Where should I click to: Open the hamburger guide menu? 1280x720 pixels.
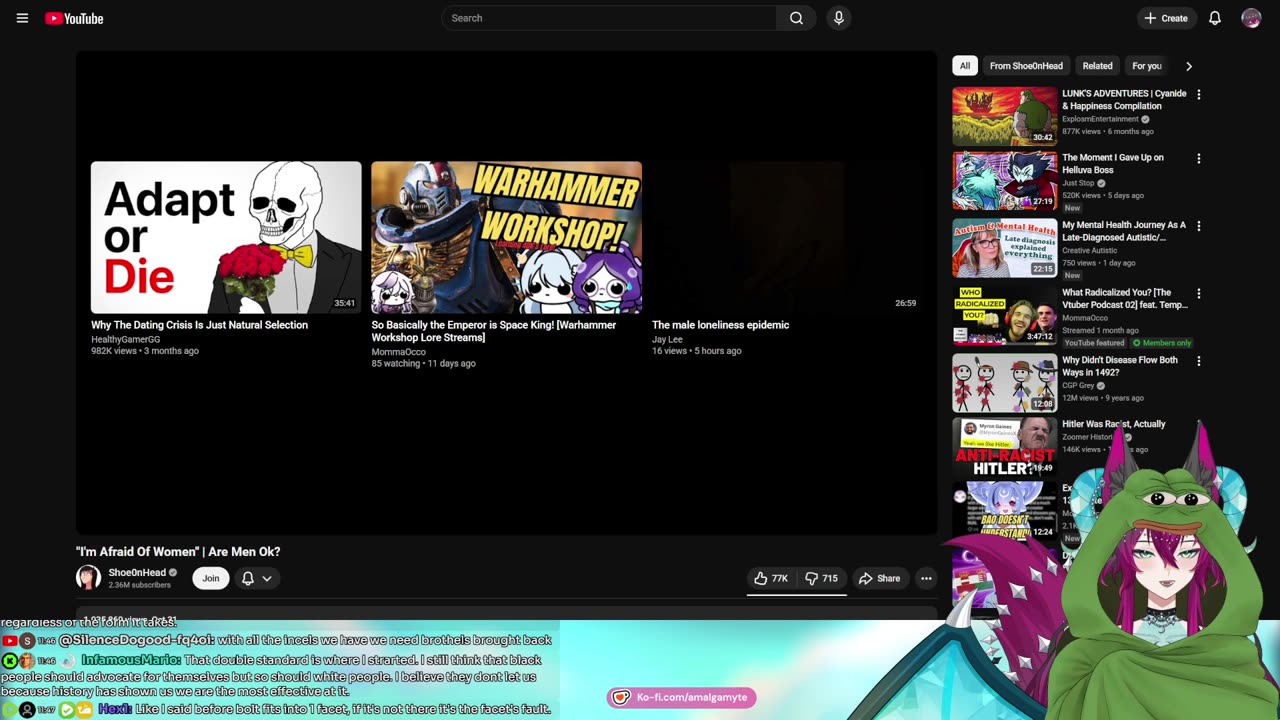(22, 18)
